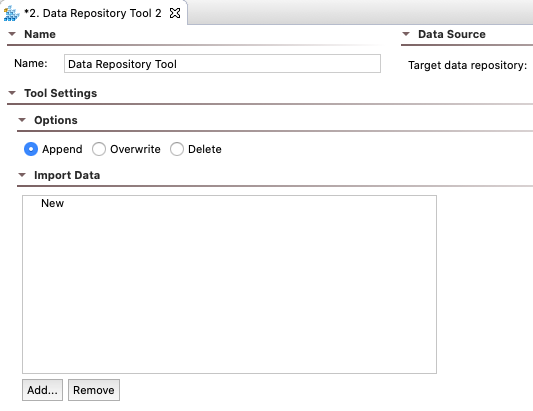Collapse the Tool Settings section triangle
Image resolution: width=533 pixels, height=411 pixels.
coord(12,93)
